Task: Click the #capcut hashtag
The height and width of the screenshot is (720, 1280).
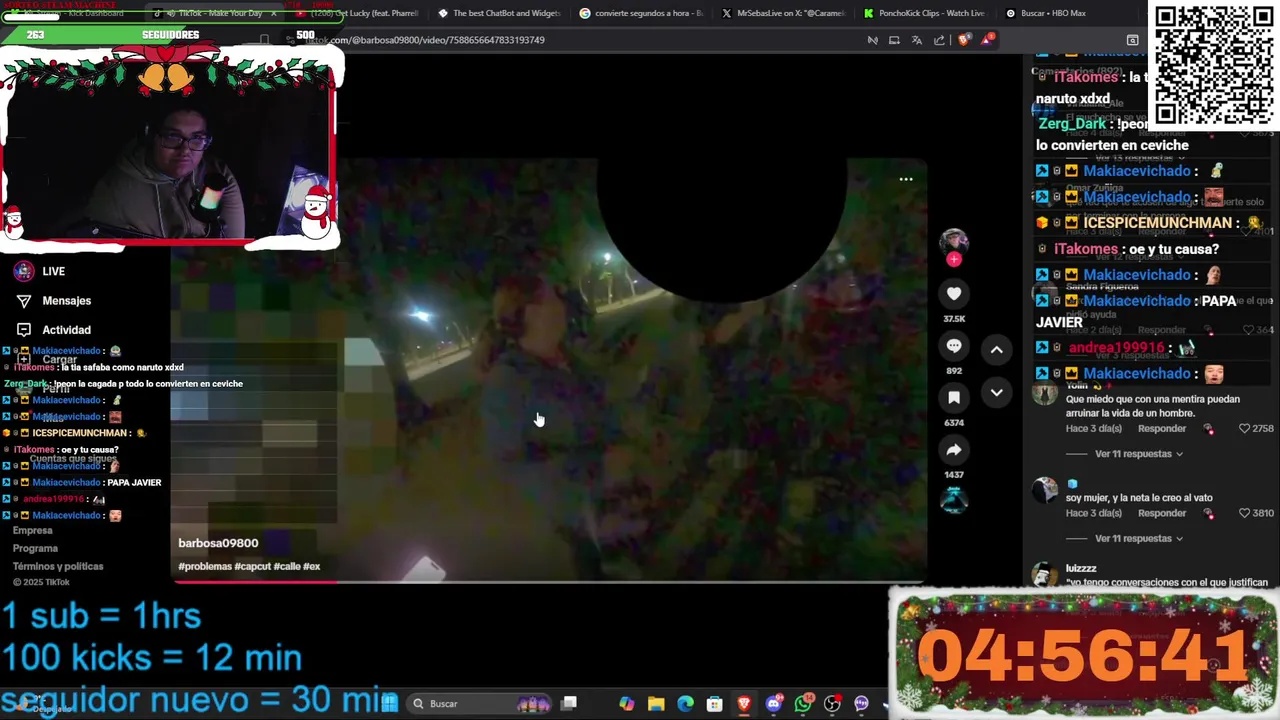Action: (252, 566)
